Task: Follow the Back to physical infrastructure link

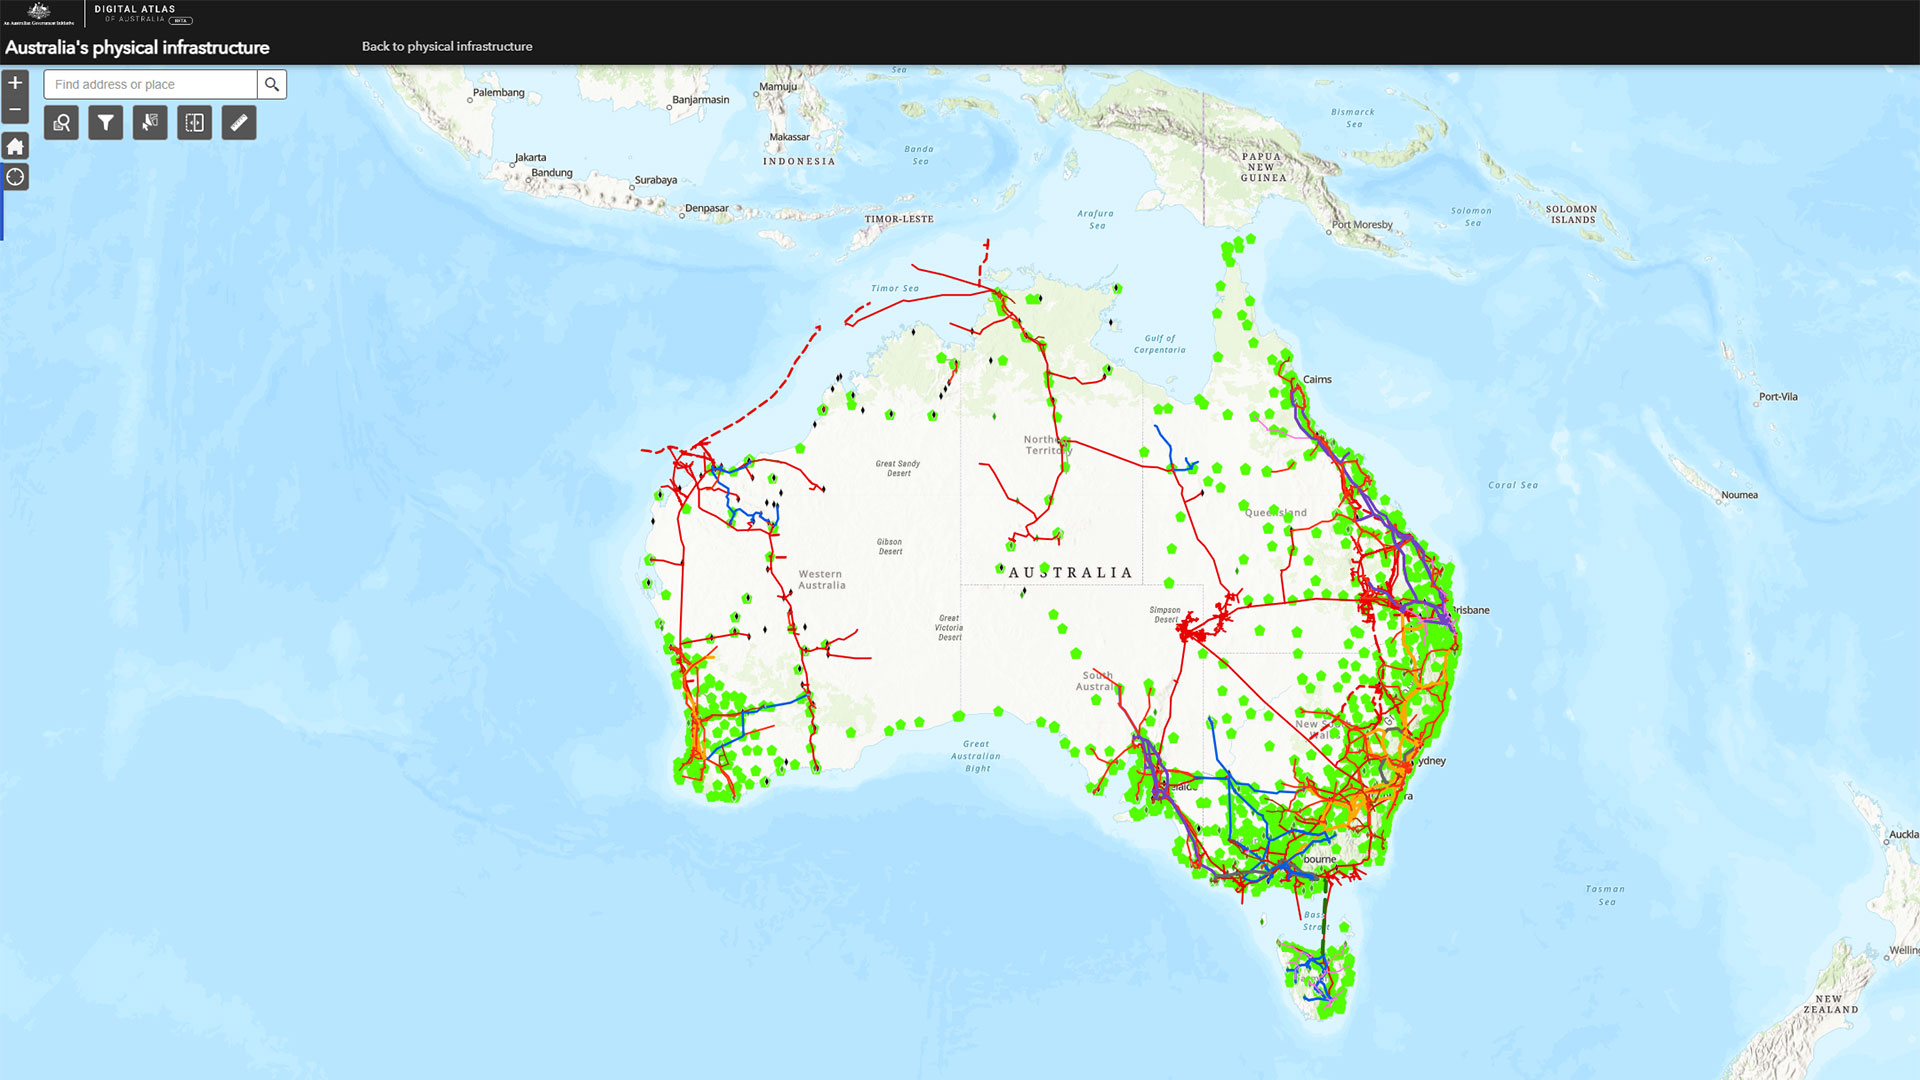Action: tap(447, 46)
